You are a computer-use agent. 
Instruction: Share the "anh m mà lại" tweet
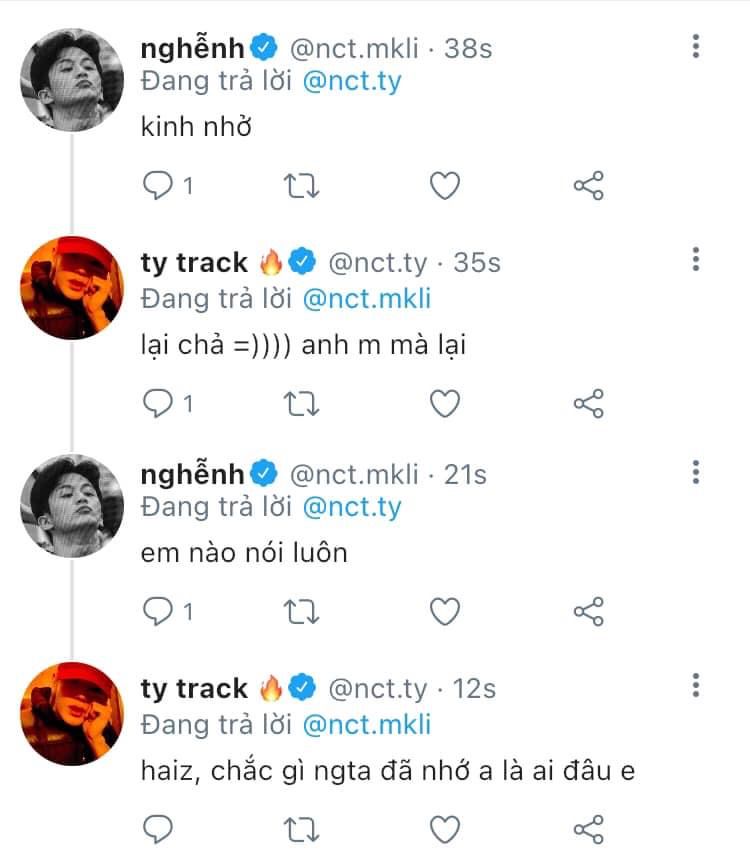(x=588, y=403)
